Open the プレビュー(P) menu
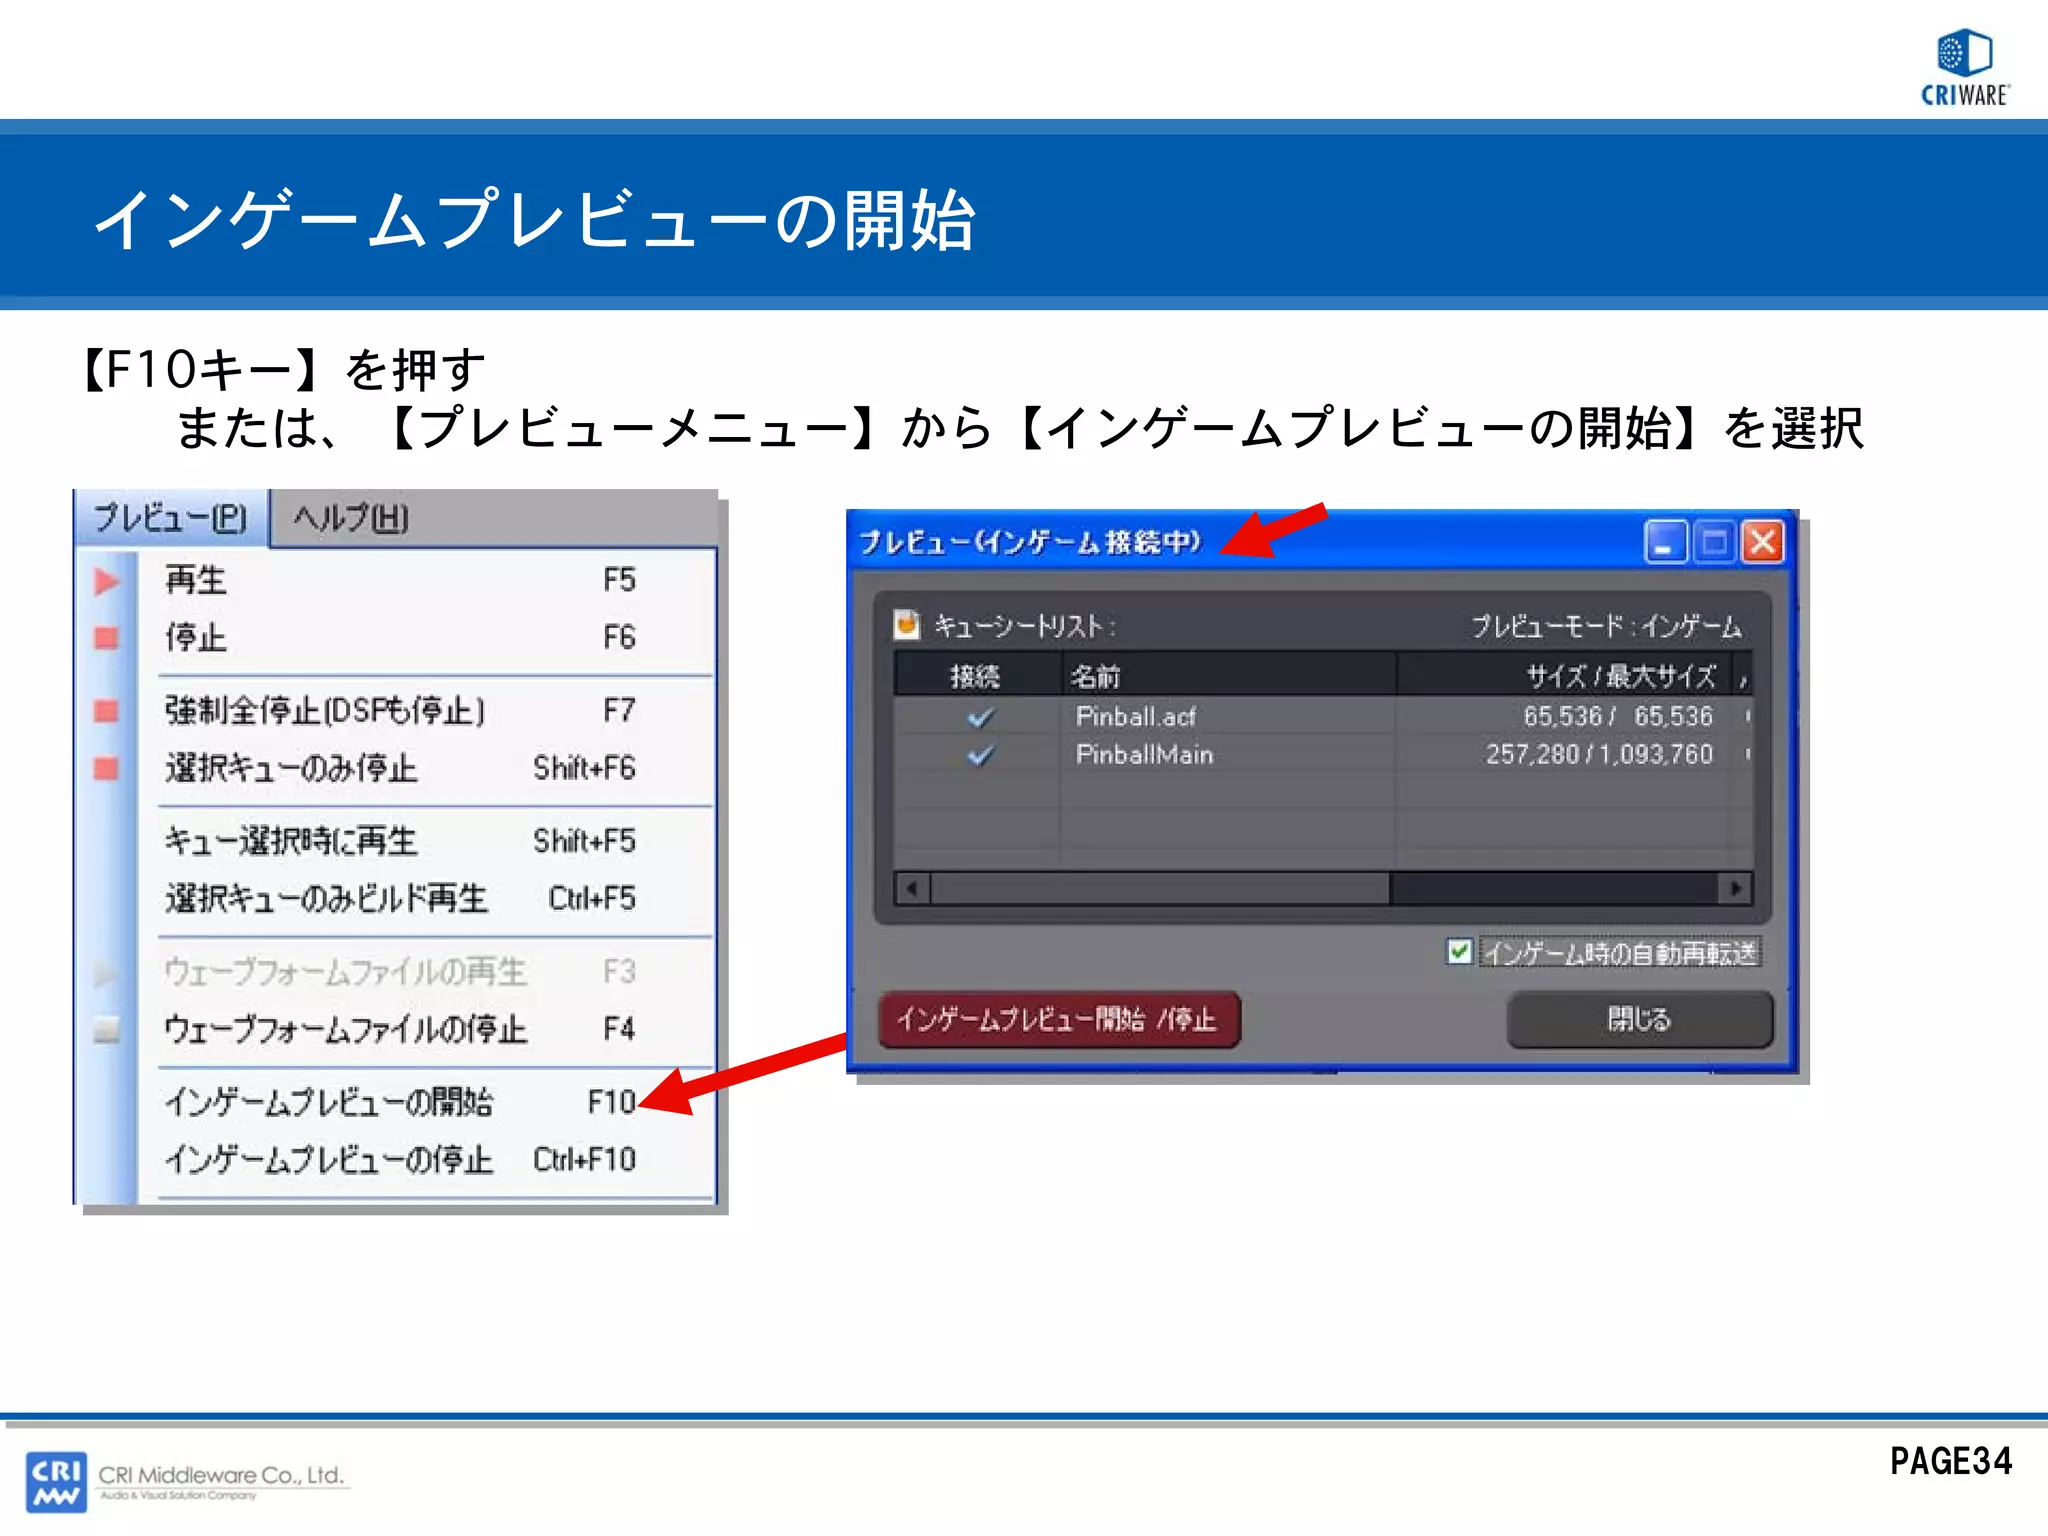 (x=170, y=518)
